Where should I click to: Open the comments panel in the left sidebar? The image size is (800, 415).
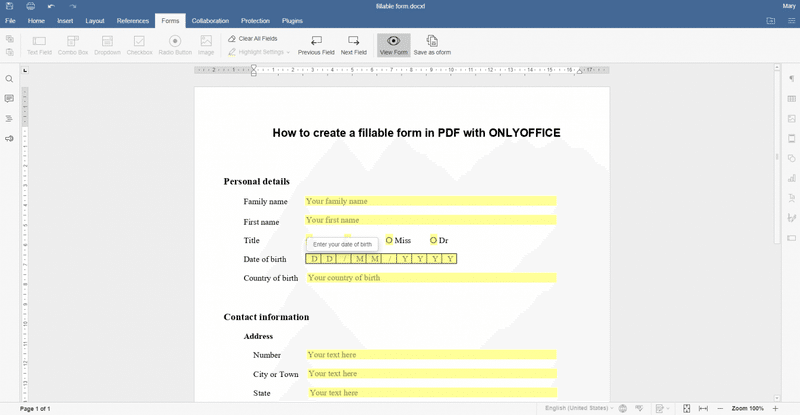[x=9, y=99]
